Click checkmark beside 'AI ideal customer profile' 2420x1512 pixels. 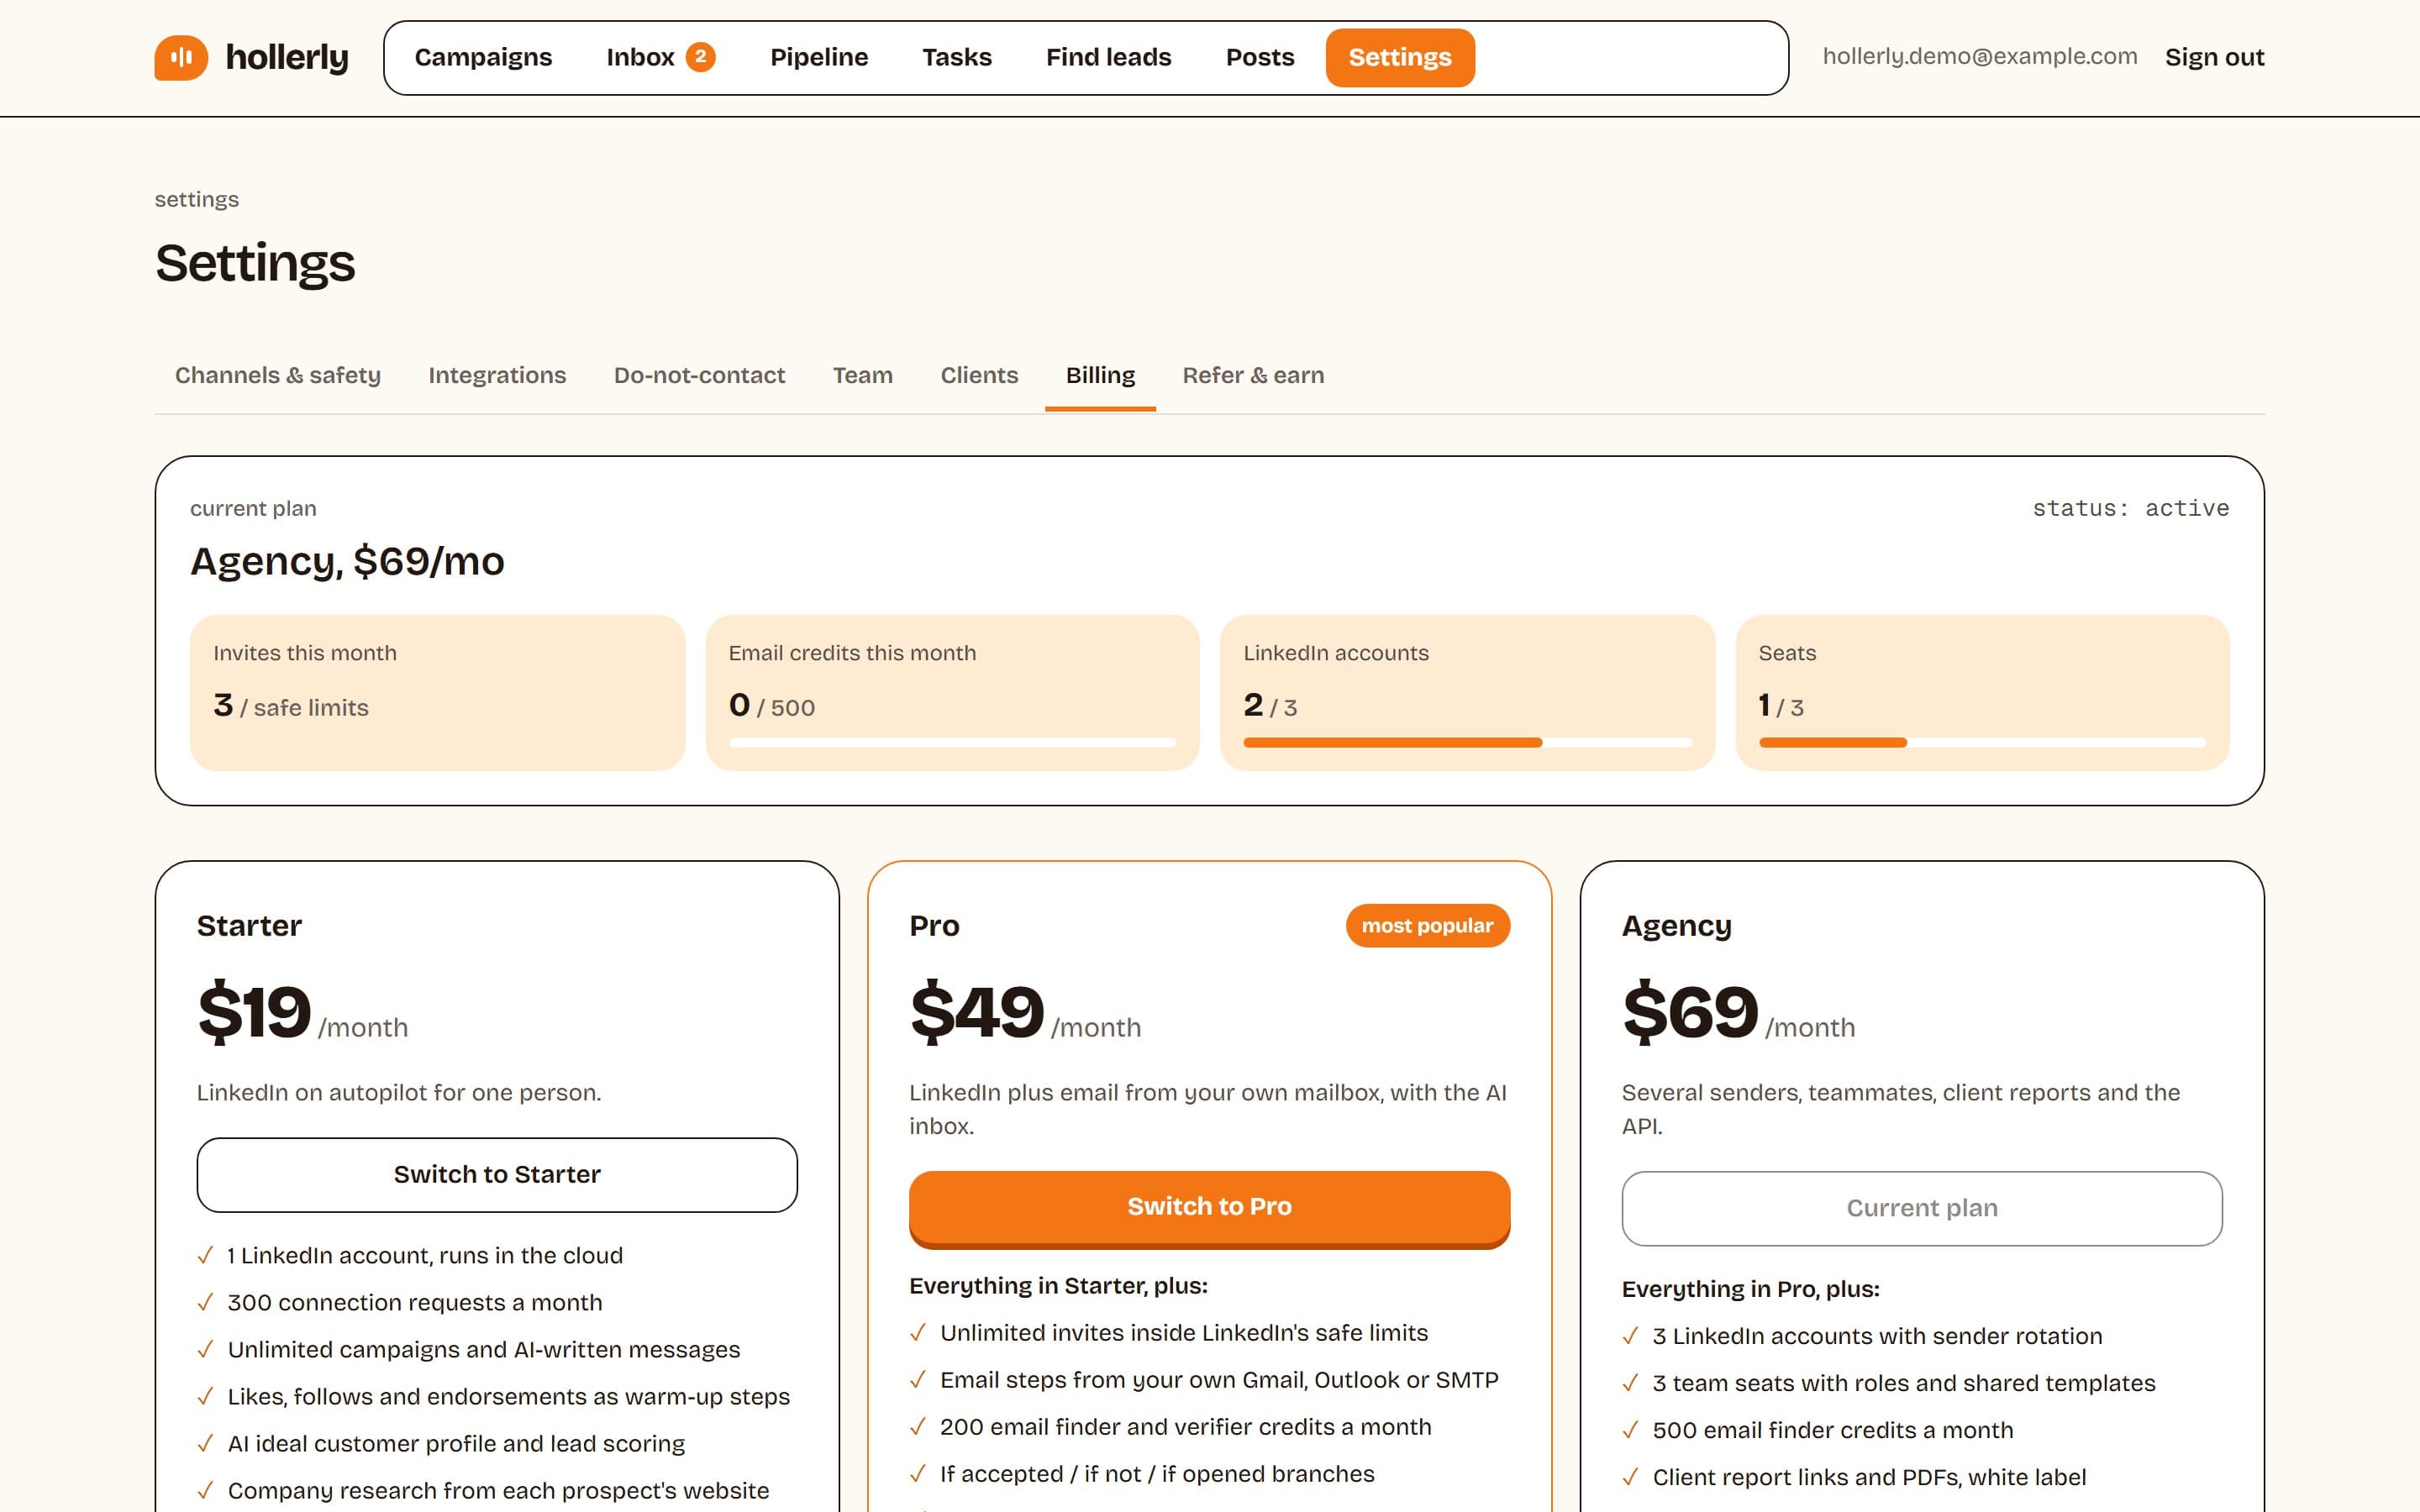(205, 1443)
